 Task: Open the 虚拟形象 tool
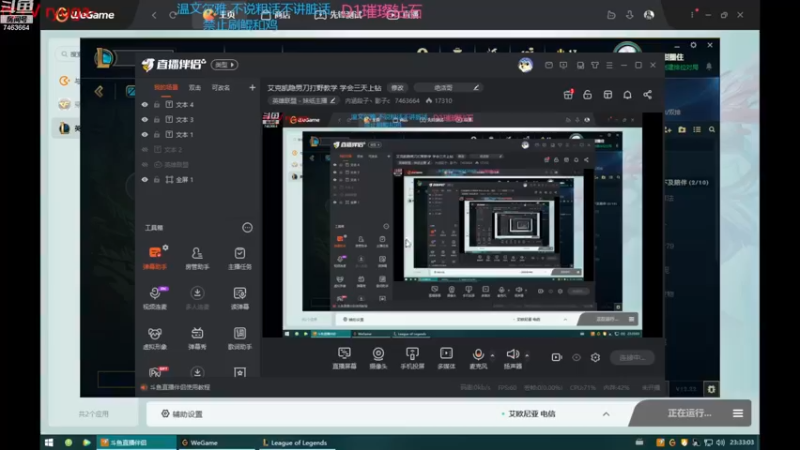click(x=155, y=338)
